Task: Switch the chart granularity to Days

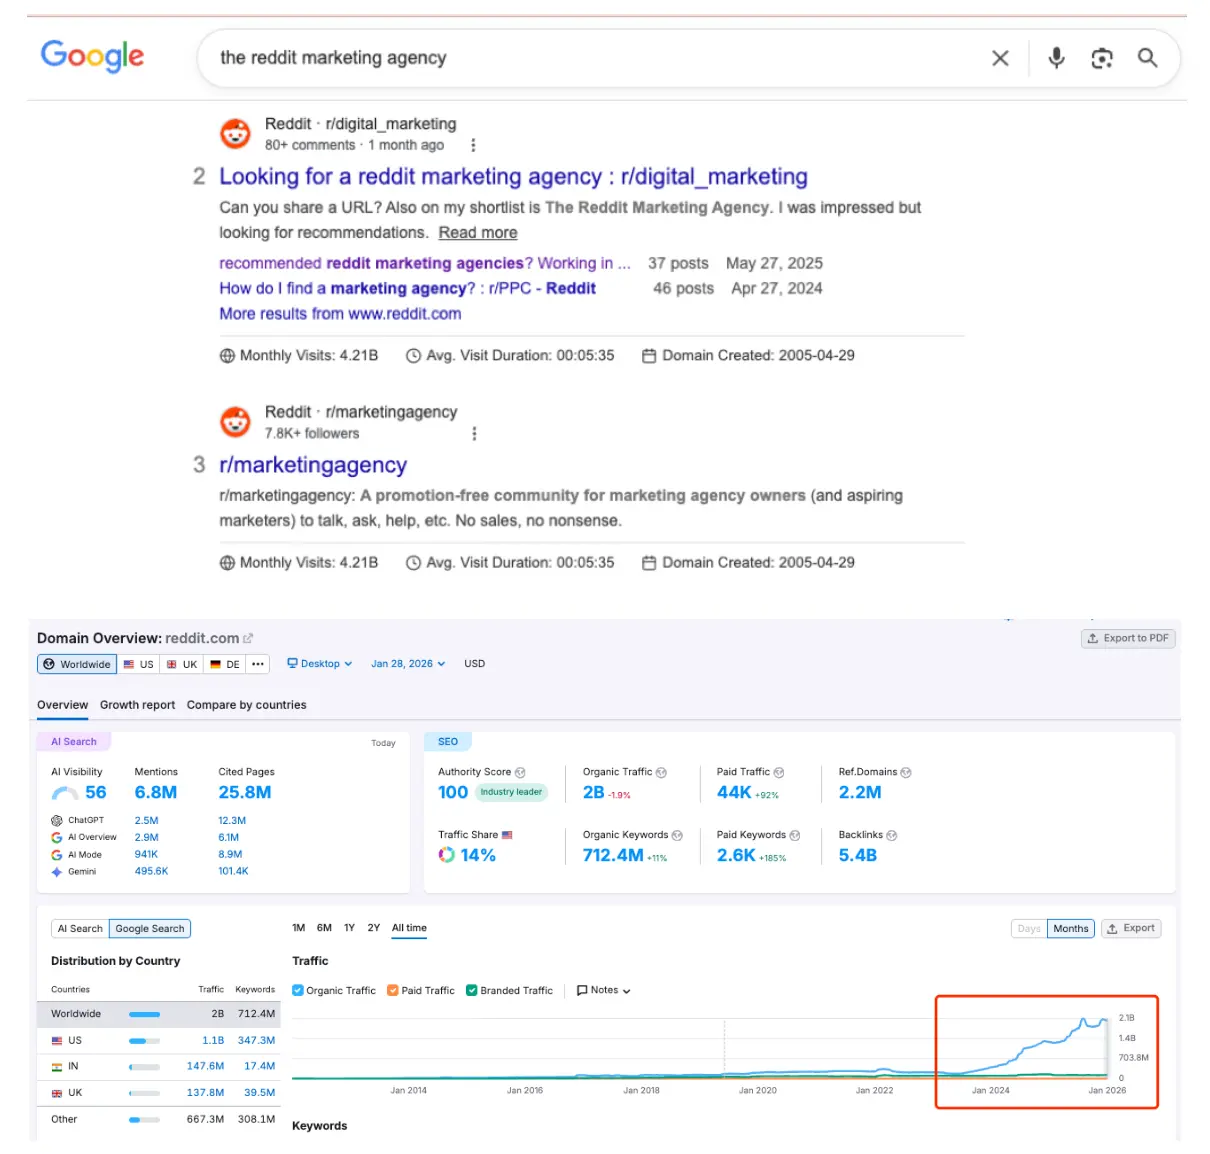Action: [x=1028, y=928]
